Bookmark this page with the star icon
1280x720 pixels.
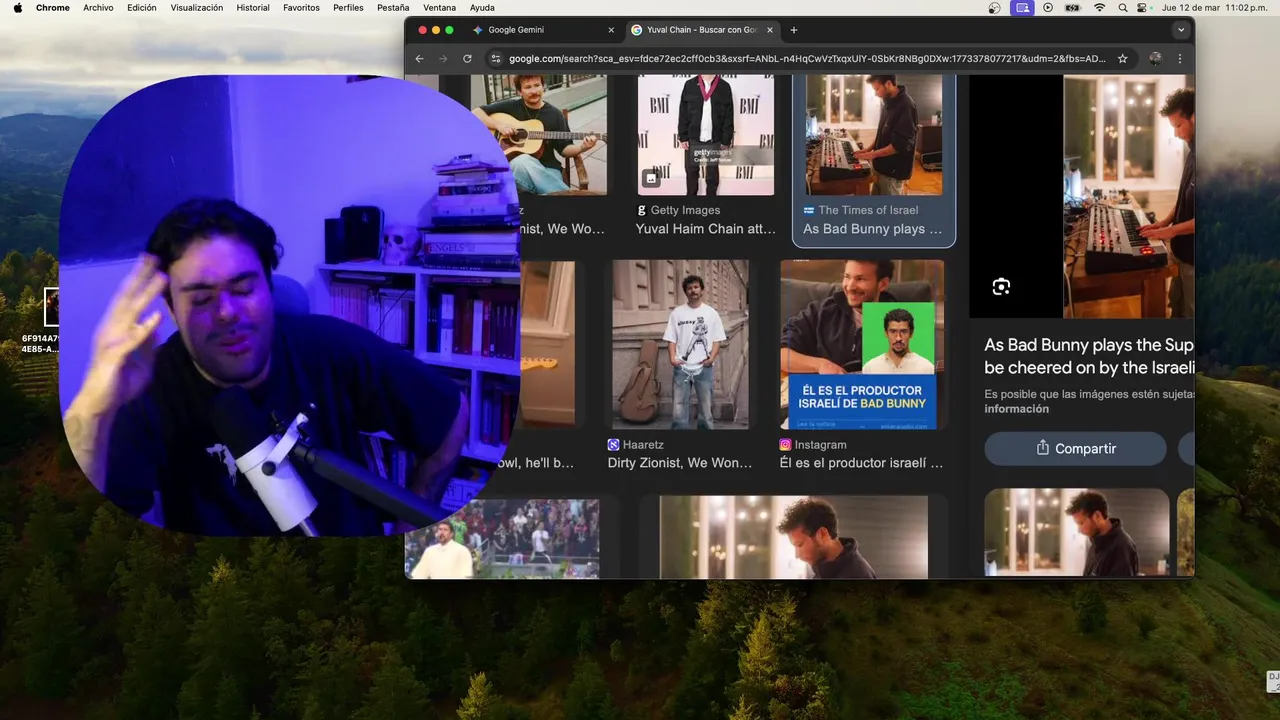click(x=1122, y=59)
